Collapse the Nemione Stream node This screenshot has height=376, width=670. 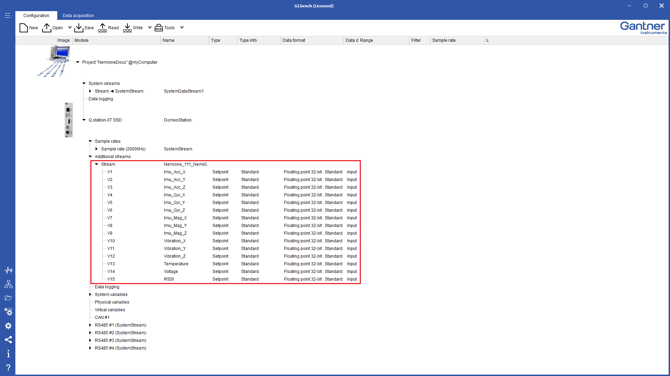pyautogui.click(x=97, y=164)
